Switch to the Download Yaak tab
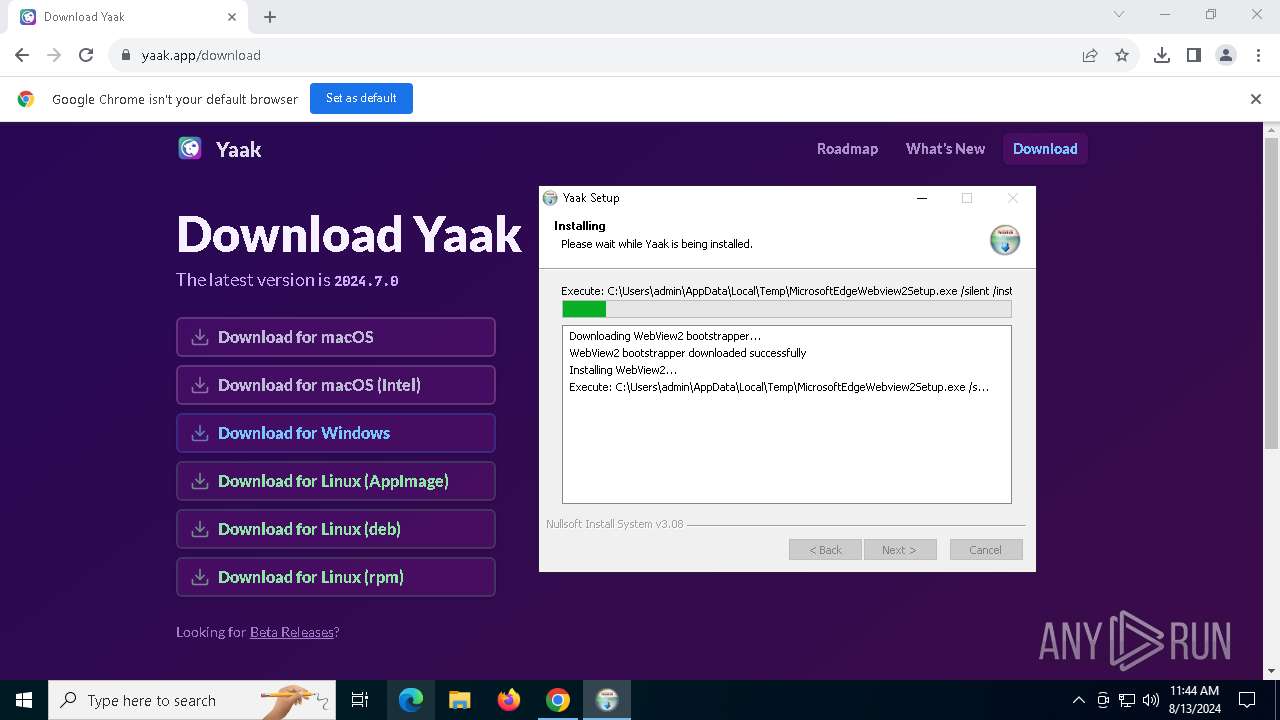Viewport: 1280px width, 720px height. [128, 17]
